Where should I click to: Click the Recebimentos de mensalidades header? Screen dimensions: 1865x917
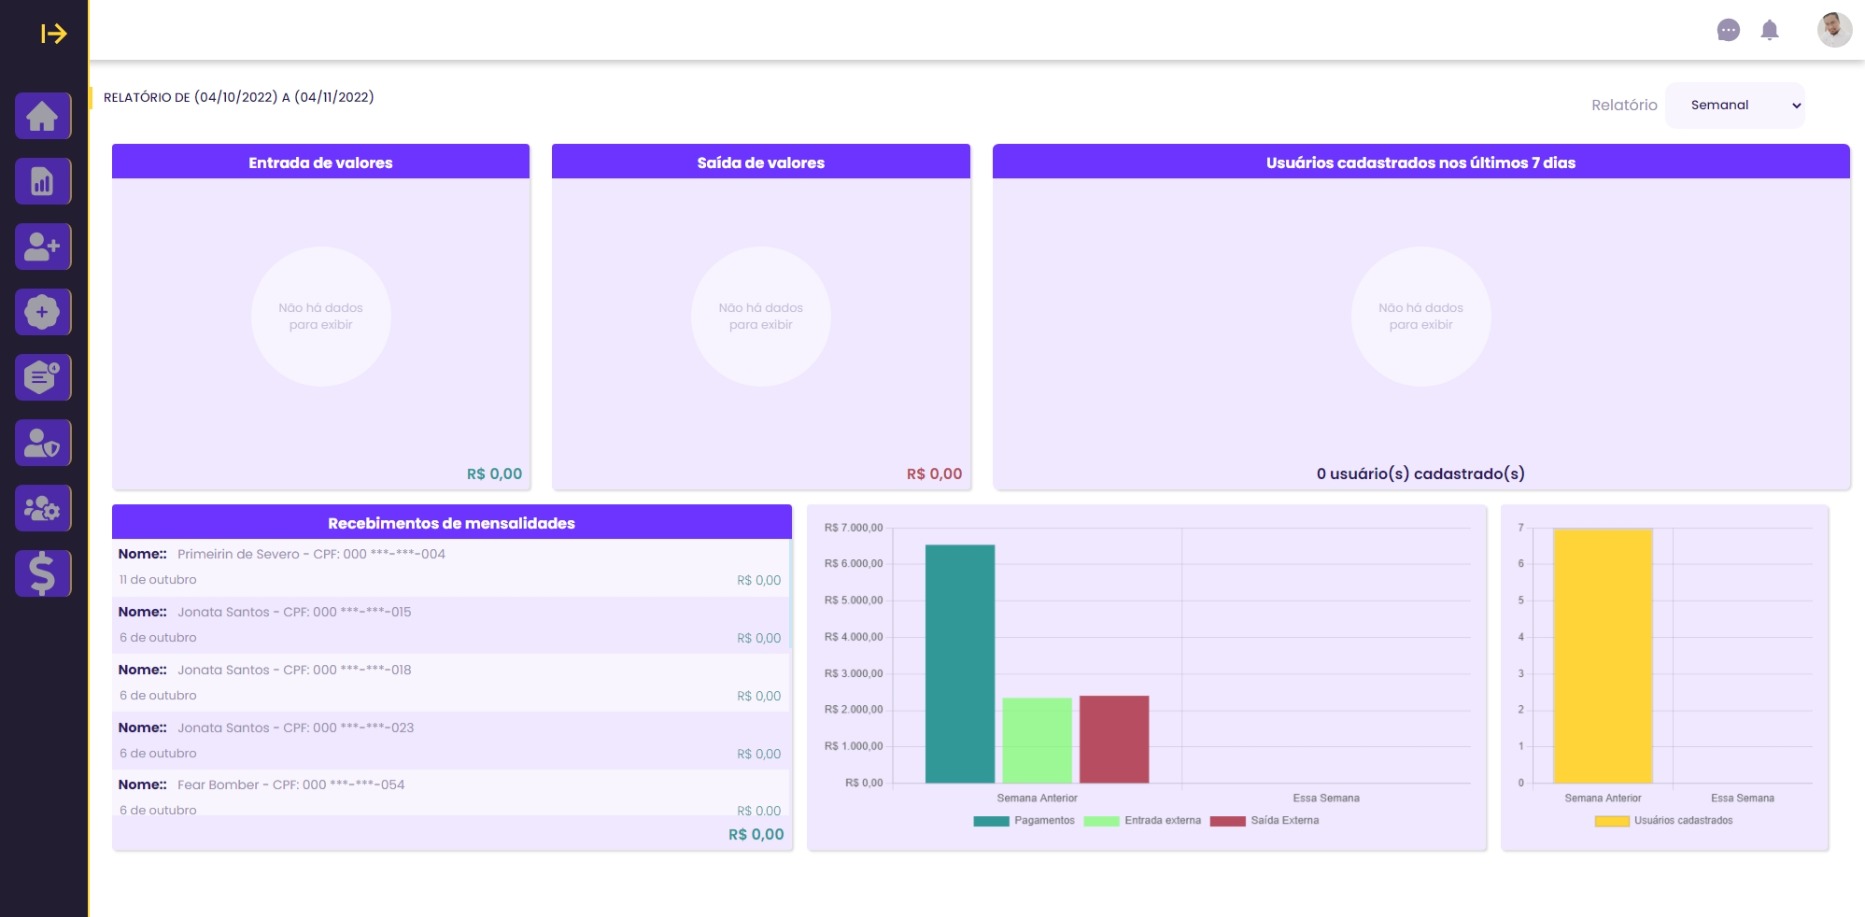[452, 522]
